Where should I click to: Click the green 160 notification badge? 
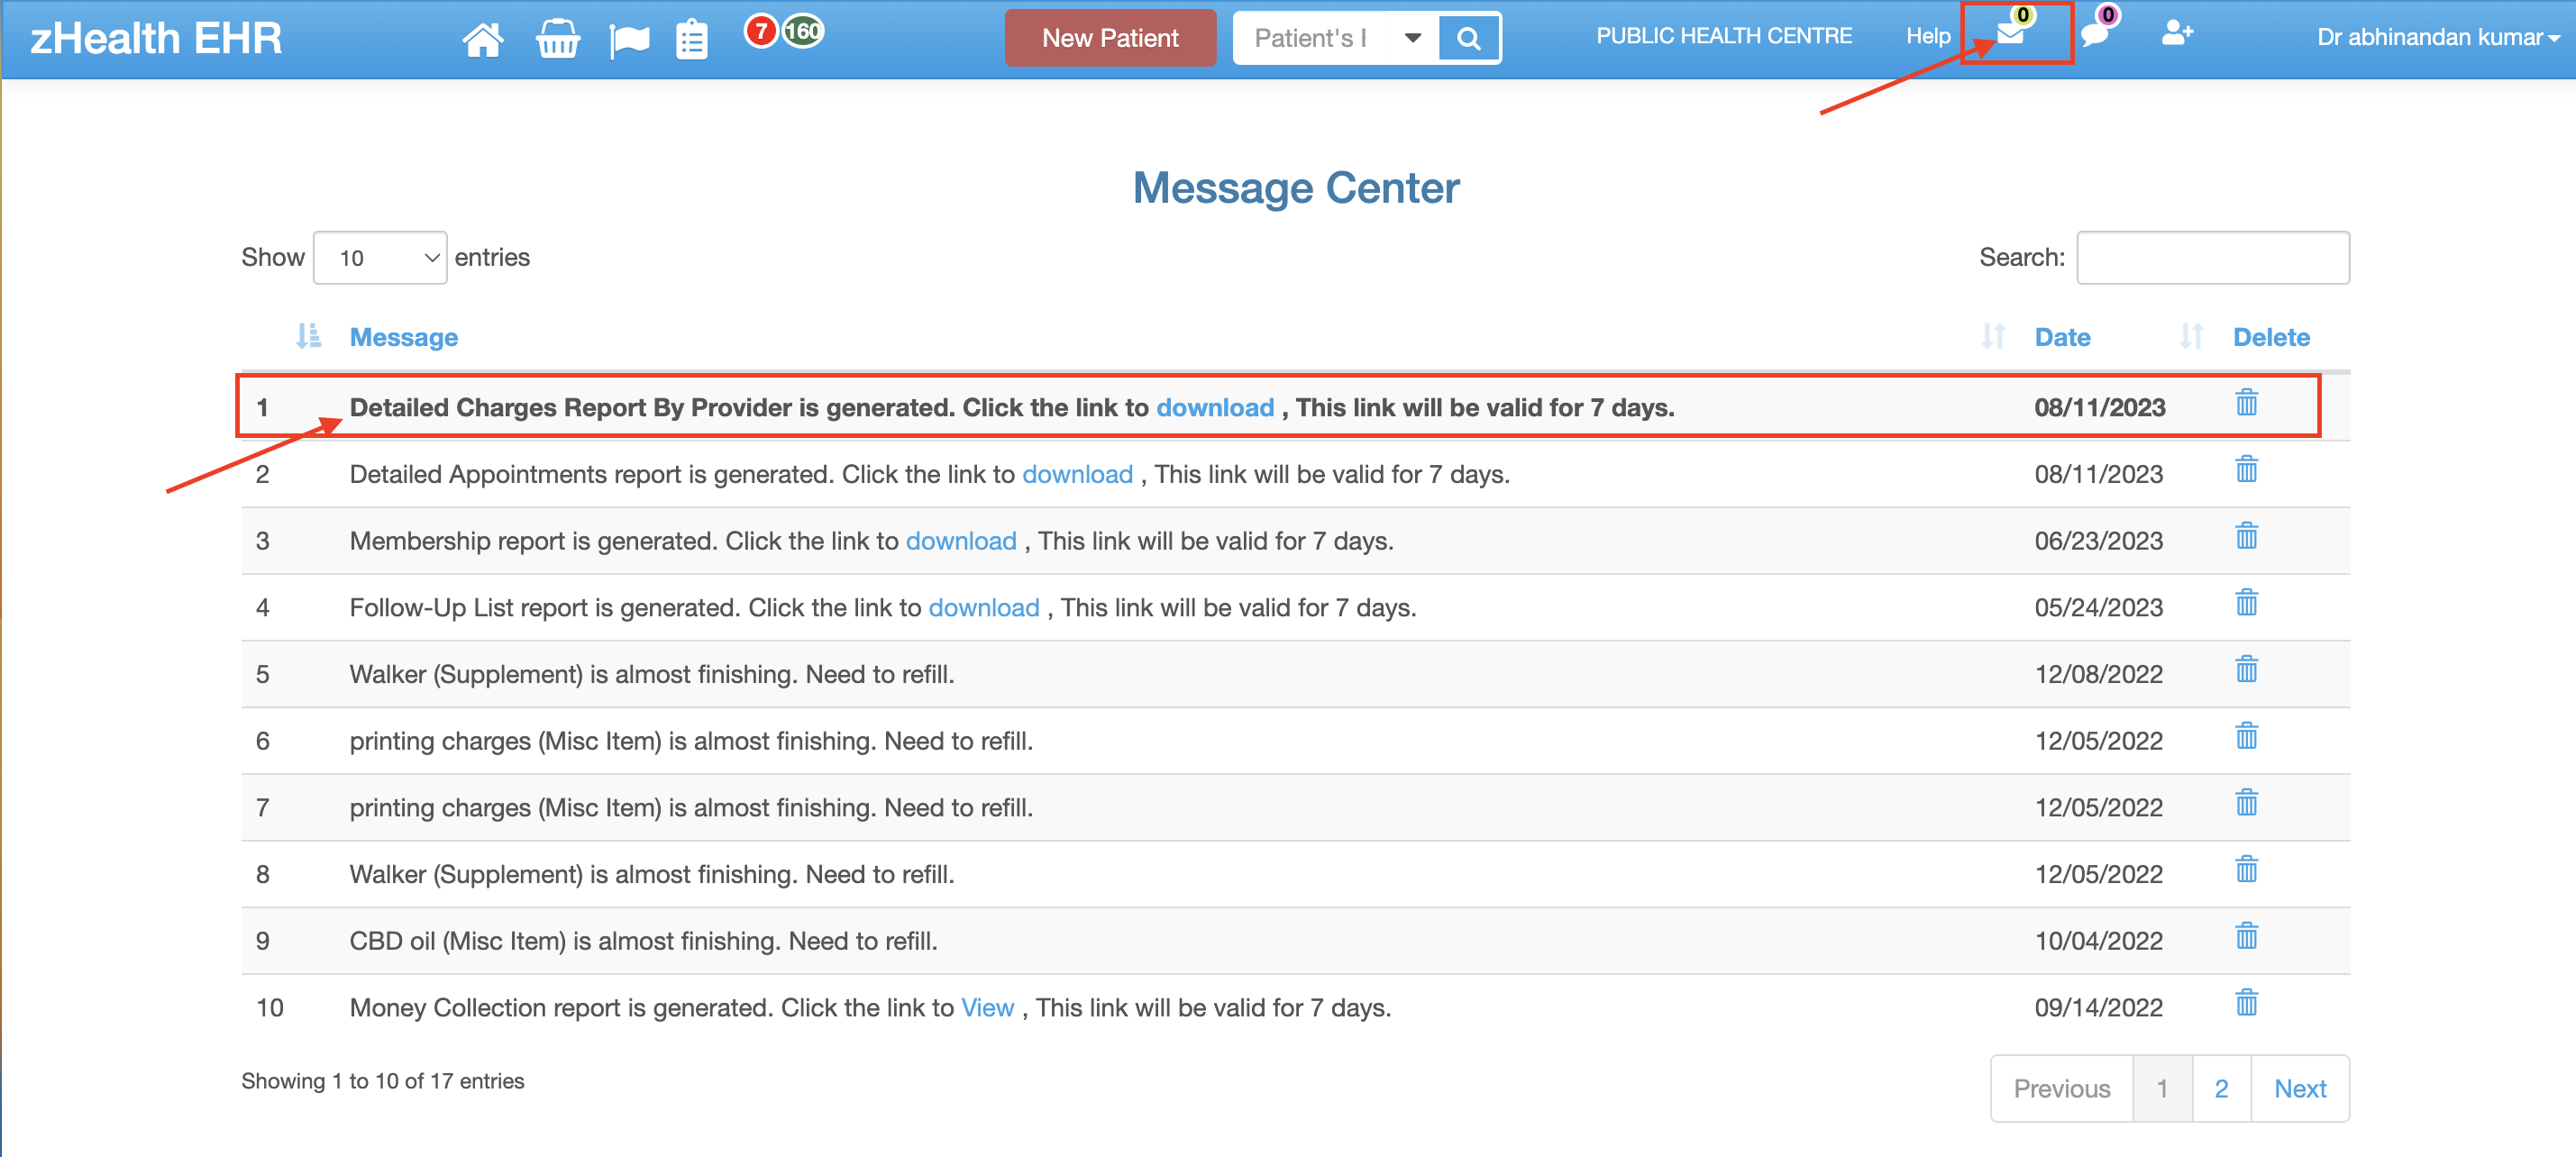[x=803, y=31]
